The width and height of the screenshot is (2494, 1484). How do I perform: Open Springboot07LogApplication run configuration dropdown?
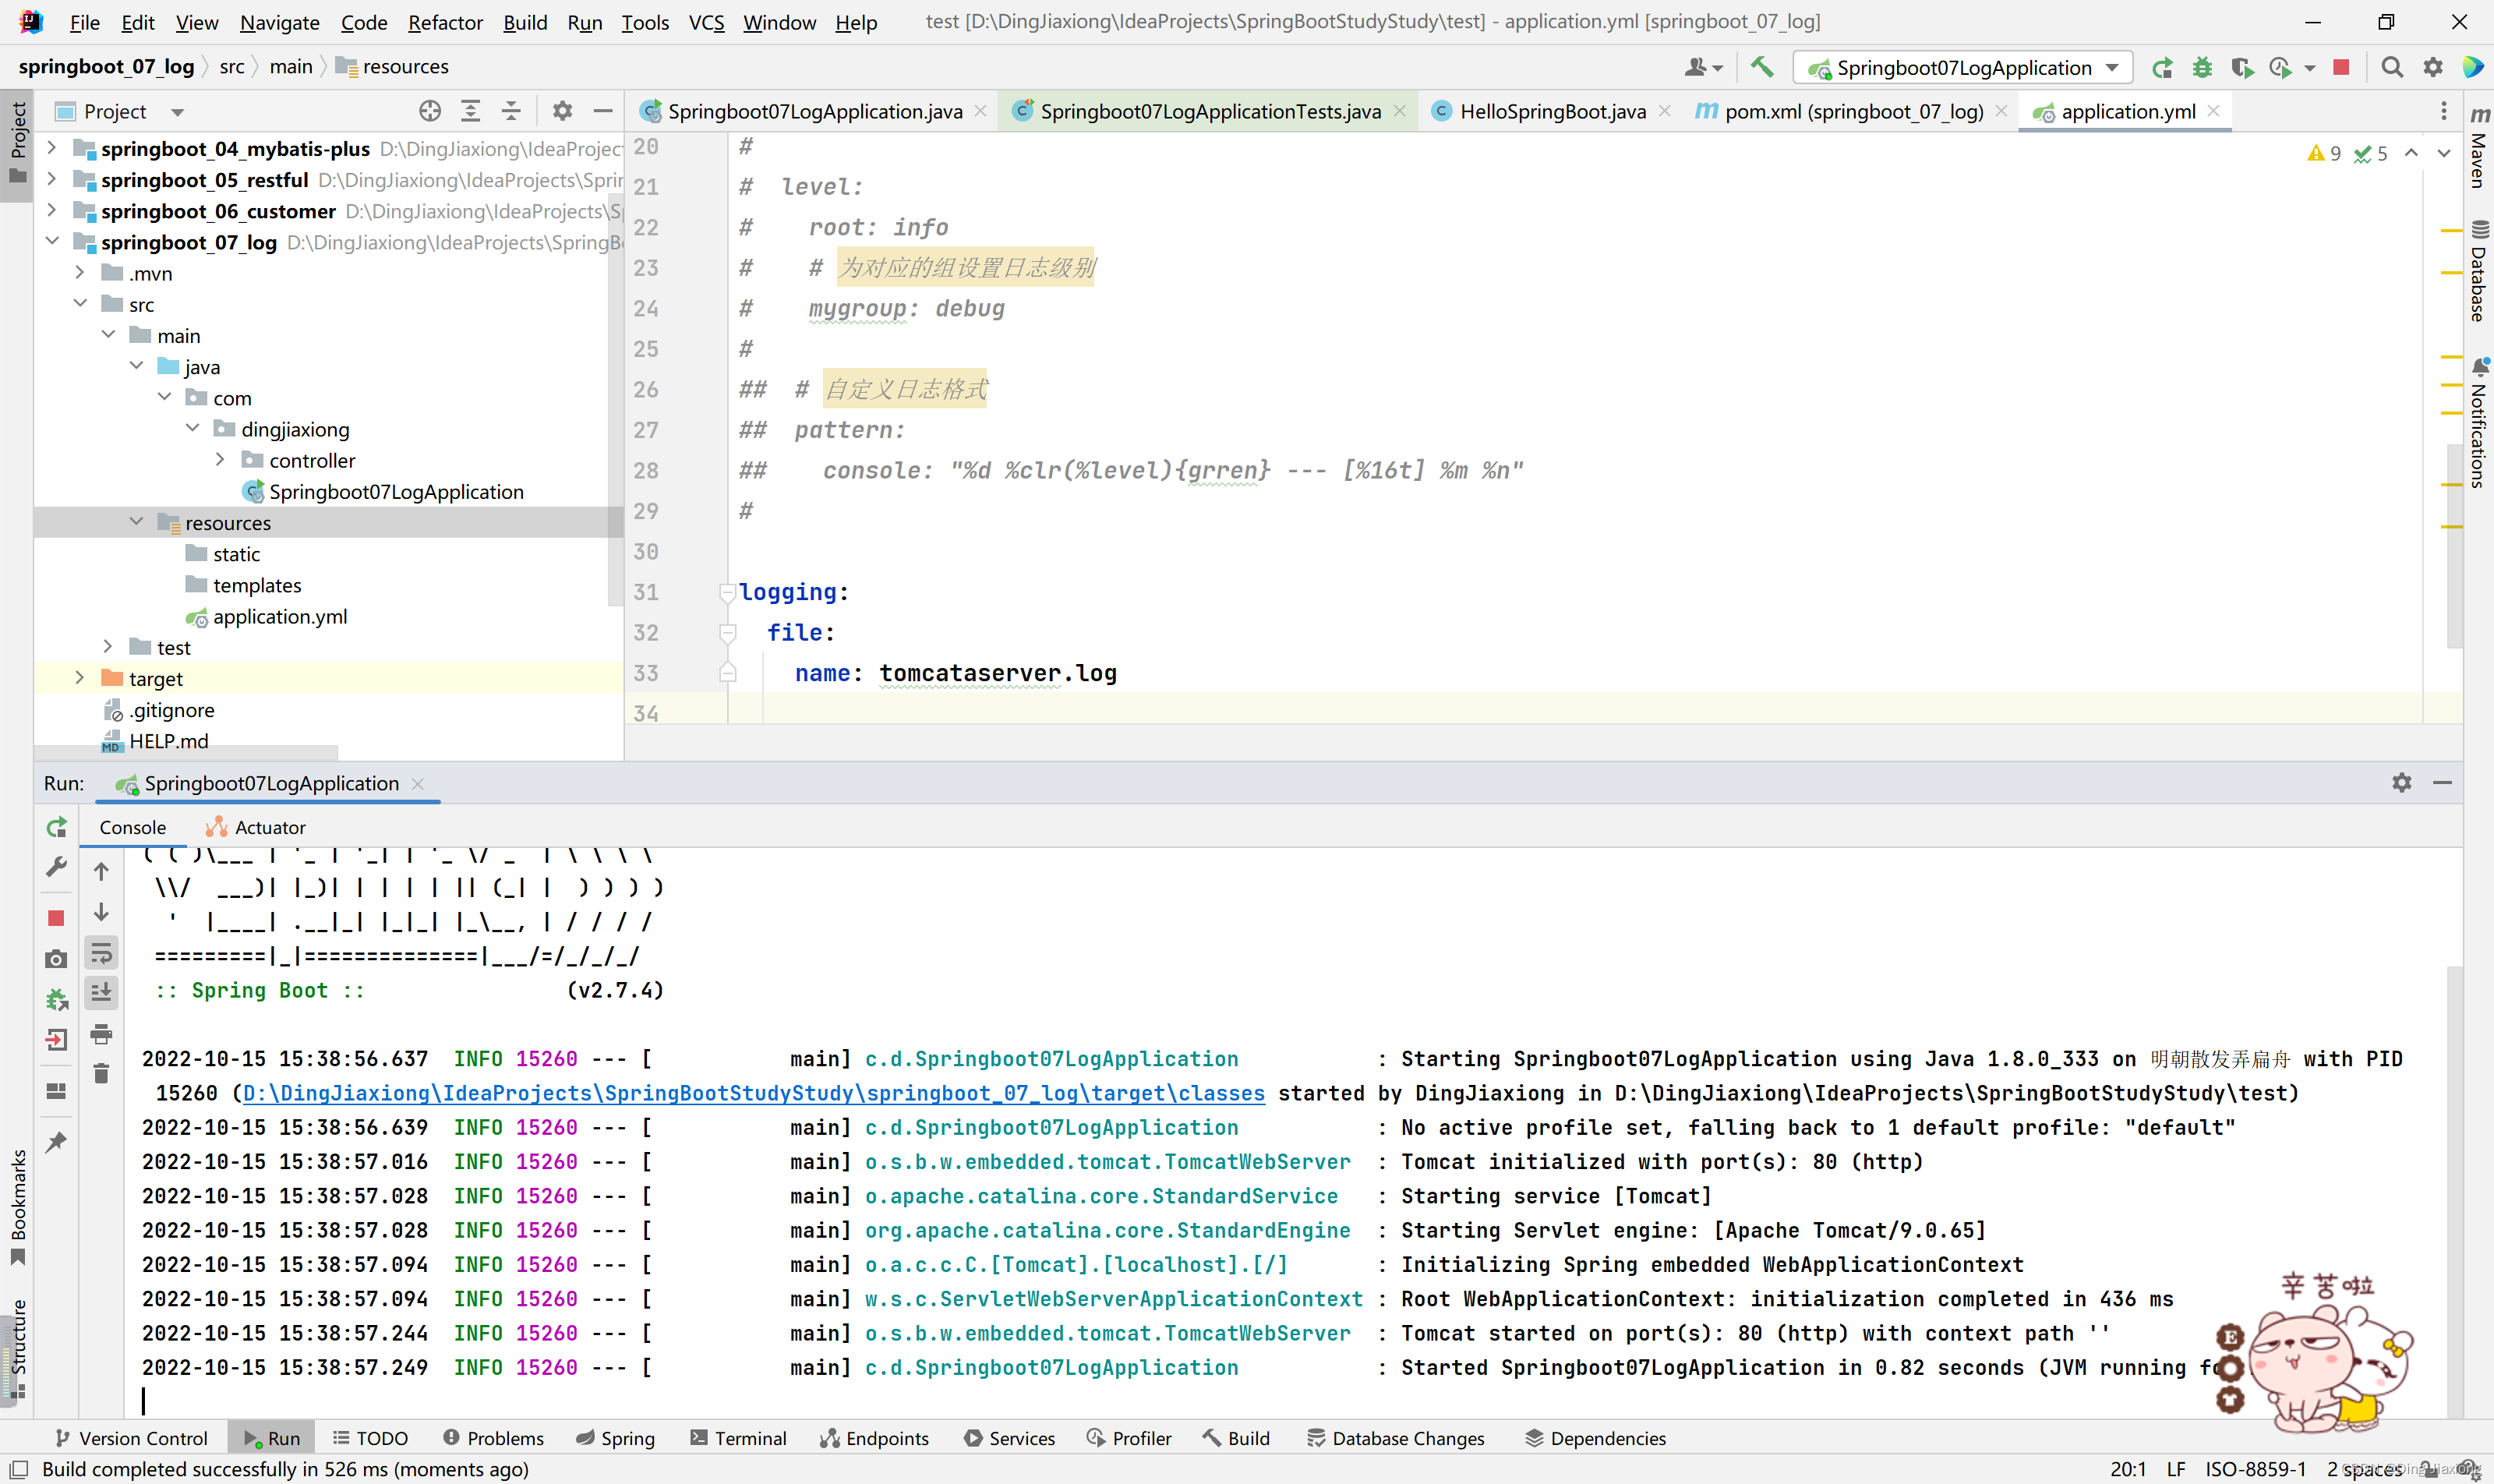point(1963,67)
